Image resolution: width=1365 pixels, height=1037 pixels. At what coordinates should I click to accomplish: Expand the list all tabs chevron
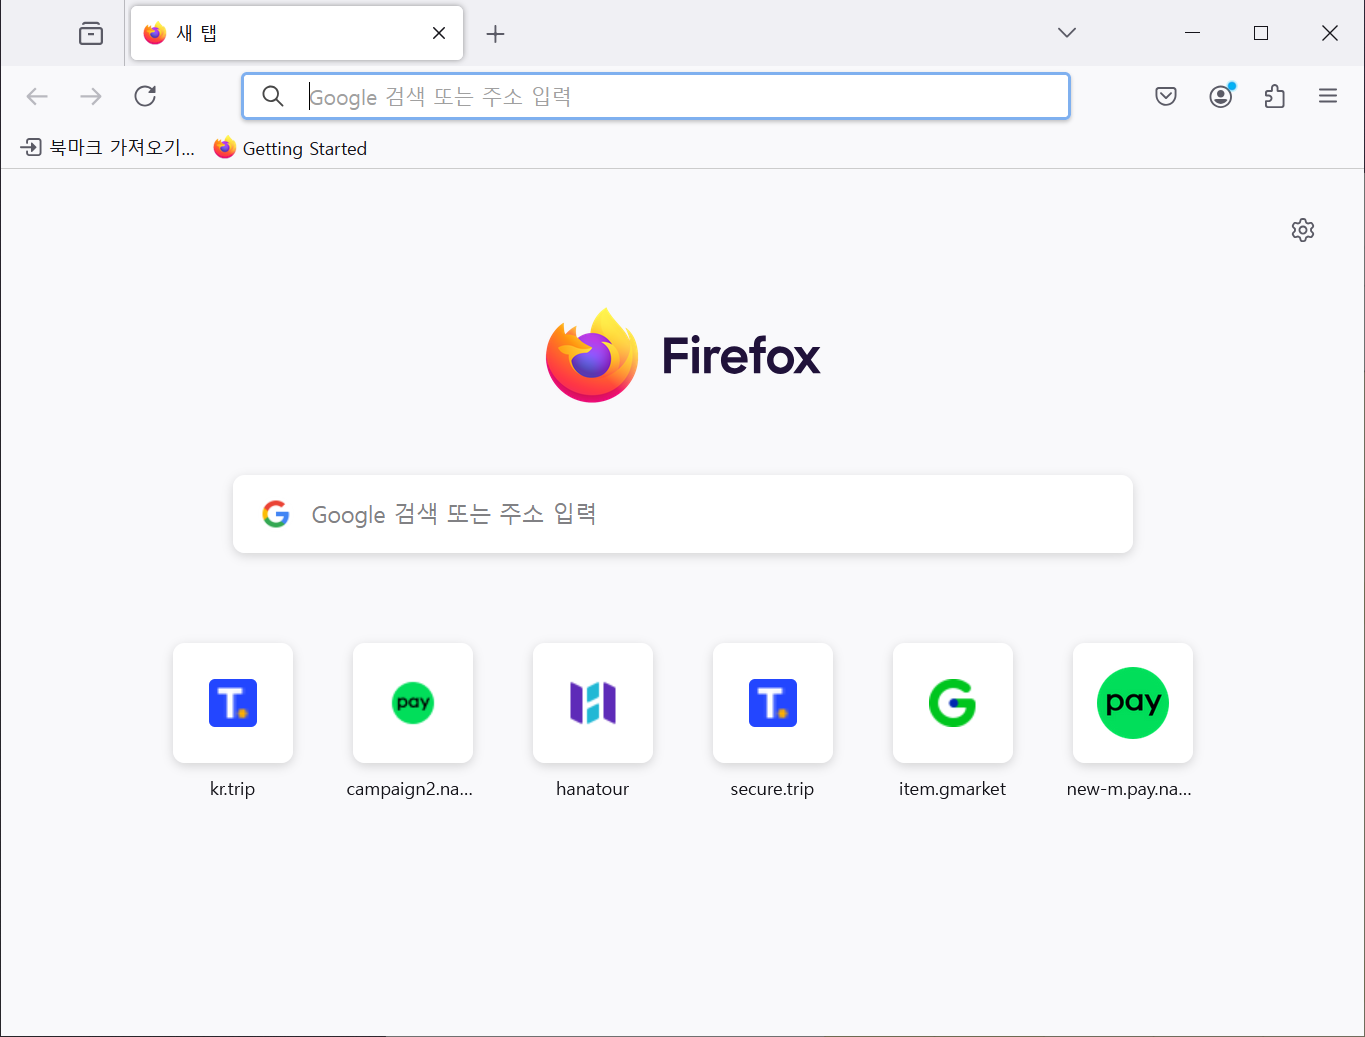[x=1067, y=33]
